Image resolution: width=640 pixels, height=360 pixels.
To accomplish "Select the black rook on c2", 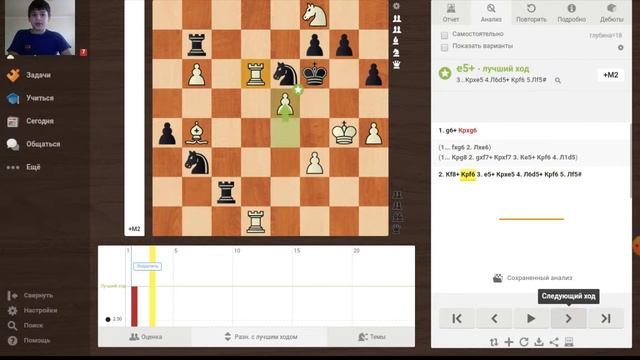I will 226,192.
